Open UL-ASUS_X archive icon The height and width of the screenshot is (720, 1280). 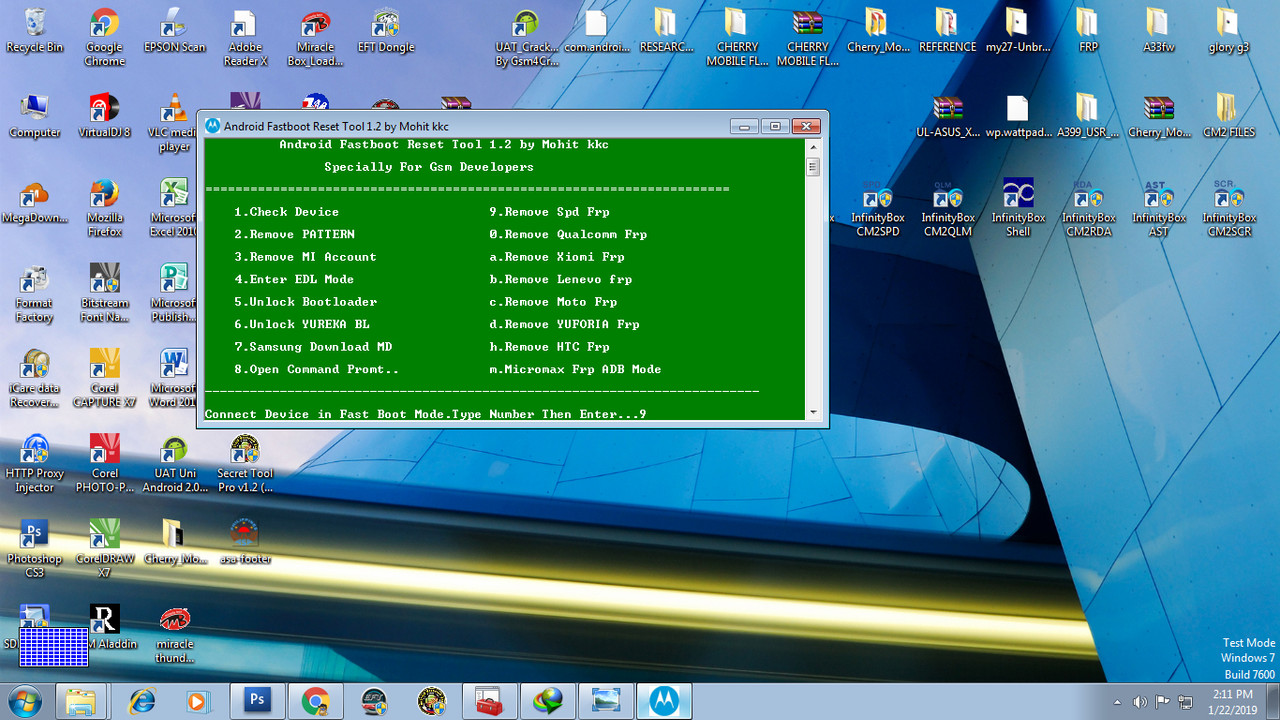pos(947,117)
